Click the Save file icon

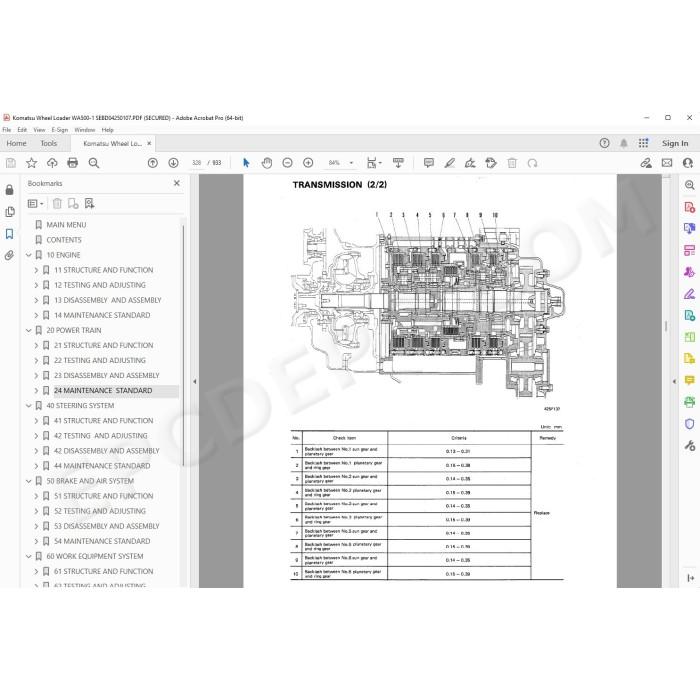click(11, 163)
